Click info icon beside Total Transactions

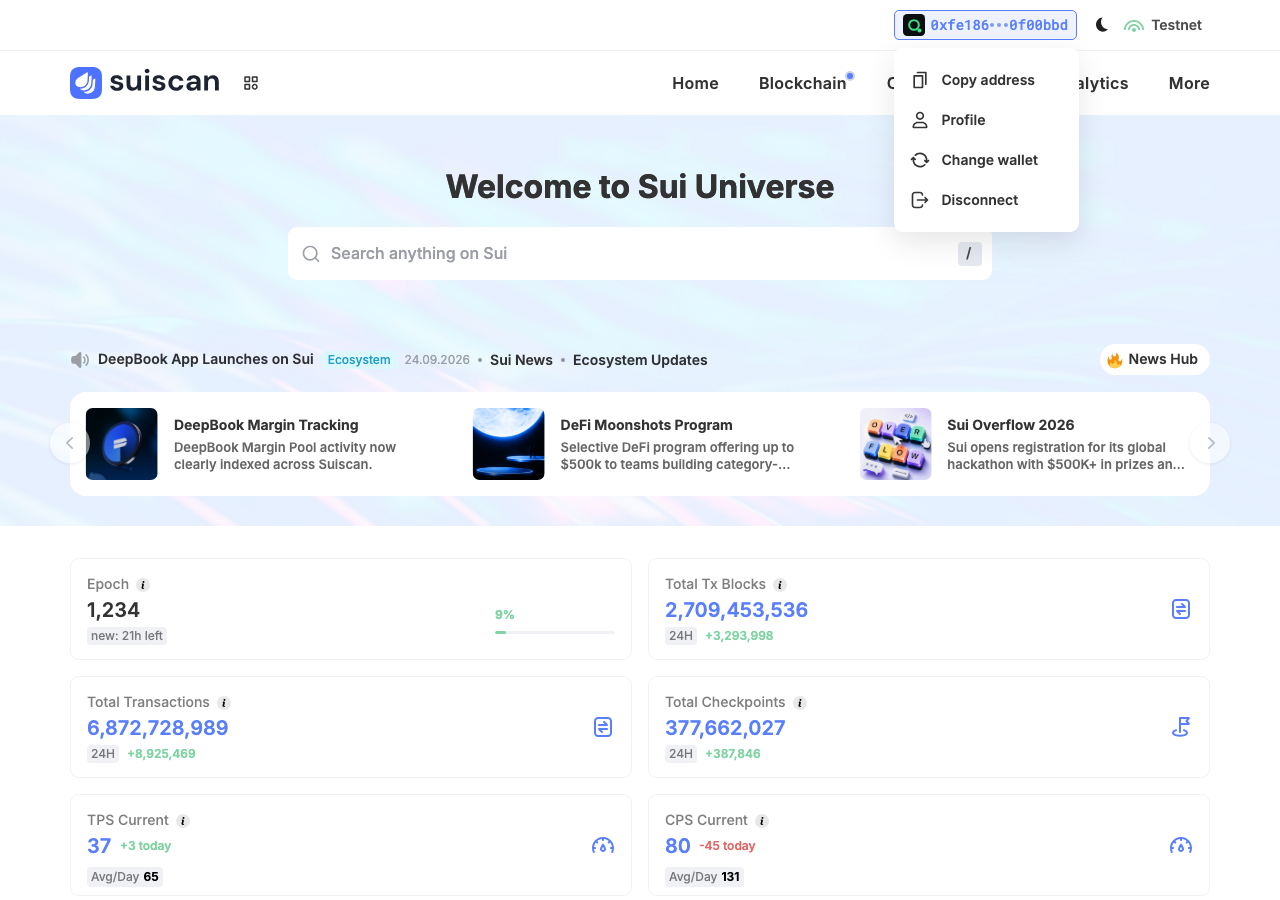224,703
